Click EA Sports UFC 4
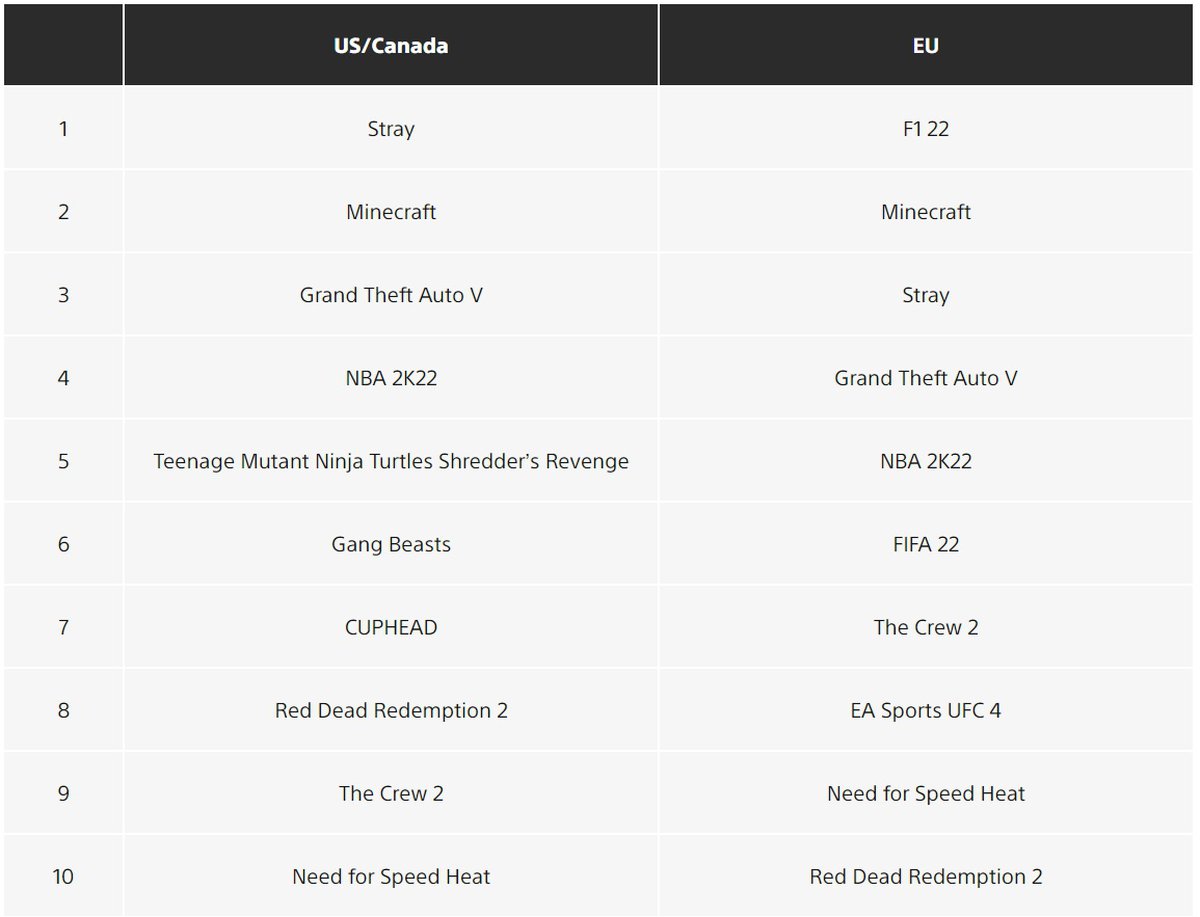 tap(926, 710)
